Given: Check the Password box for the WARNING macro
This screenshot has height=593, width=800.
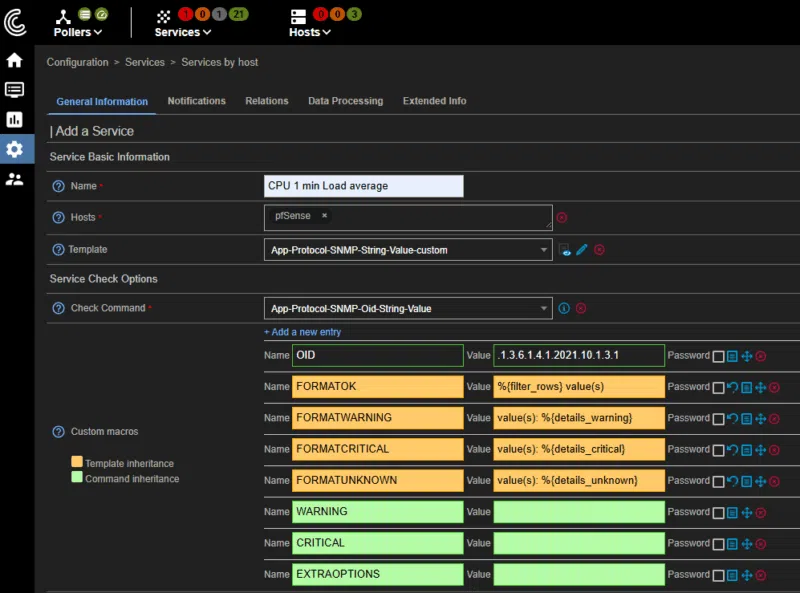Looking at the screenshot, I should pyautogui.click(x=718, y=512).
